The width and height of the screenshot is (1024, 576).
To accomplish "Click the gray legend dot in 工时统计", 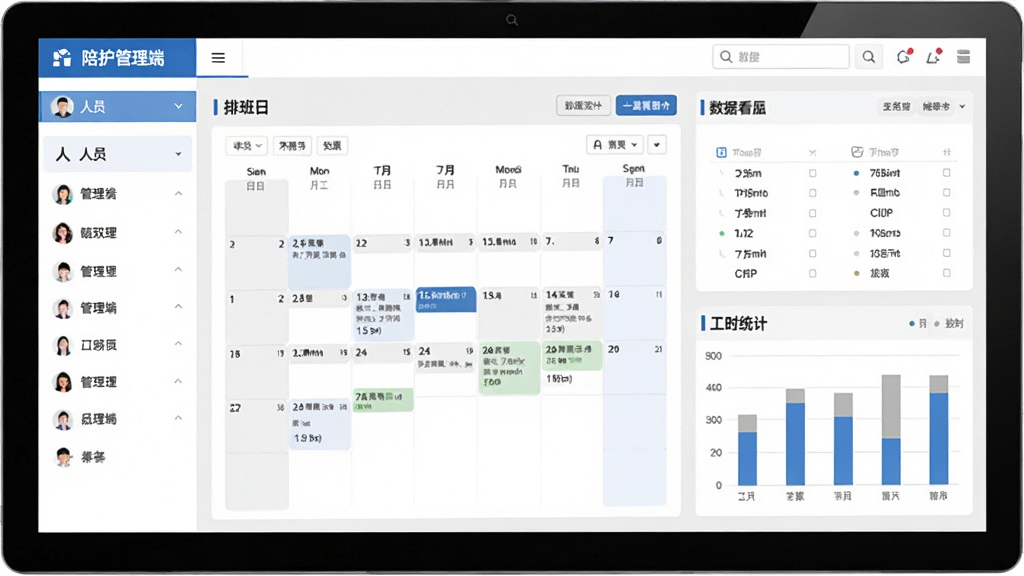I will [937, 324].
